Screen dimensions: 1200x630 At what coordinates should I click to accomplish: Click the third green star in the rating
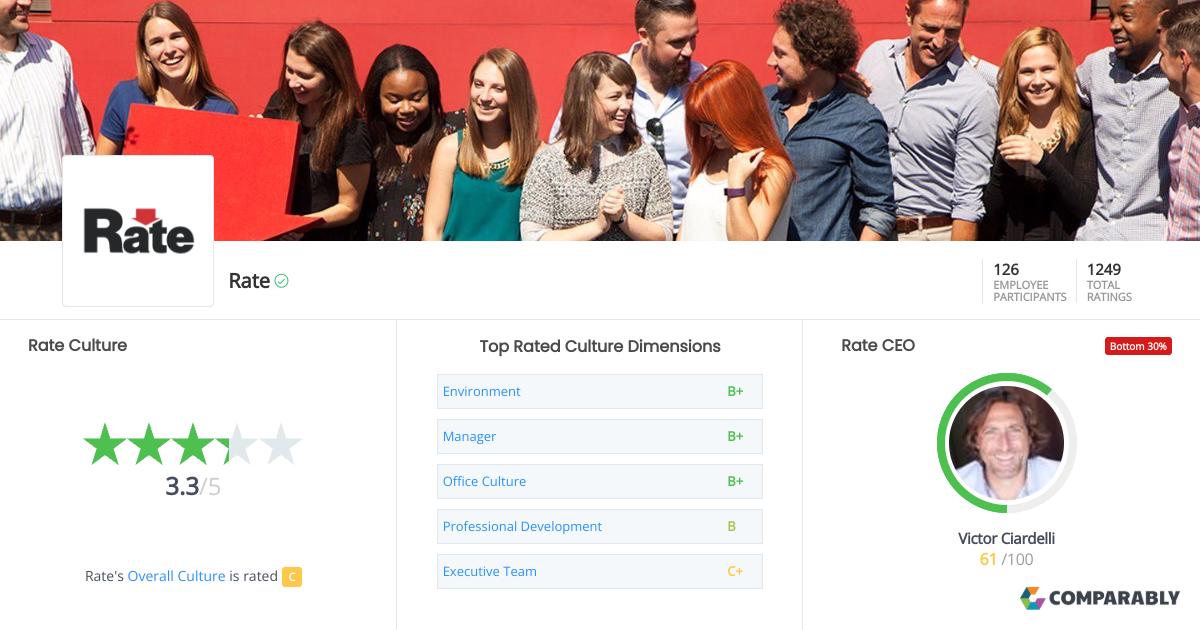coord(192,443)
